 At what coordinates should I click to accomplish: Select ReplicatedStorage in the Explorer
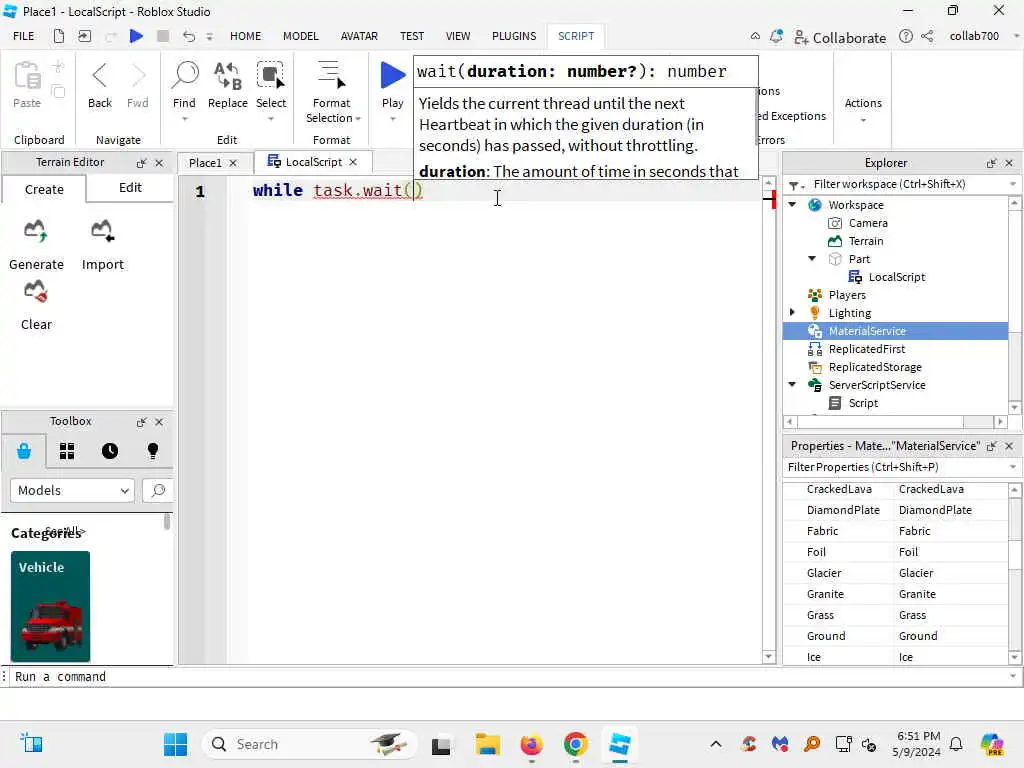tap(875, 367)
